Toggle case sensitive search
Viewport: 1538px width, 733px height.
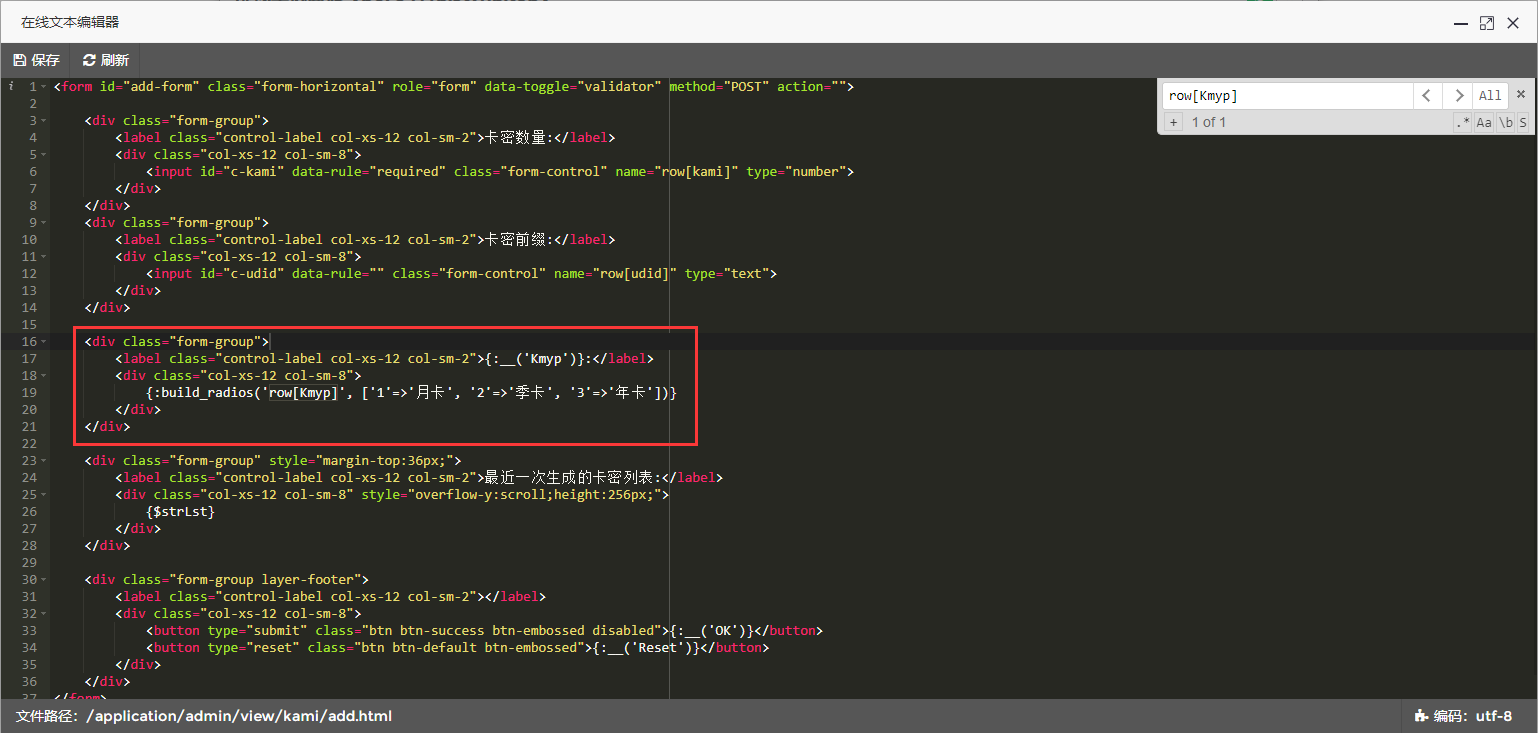[1484, 122]
